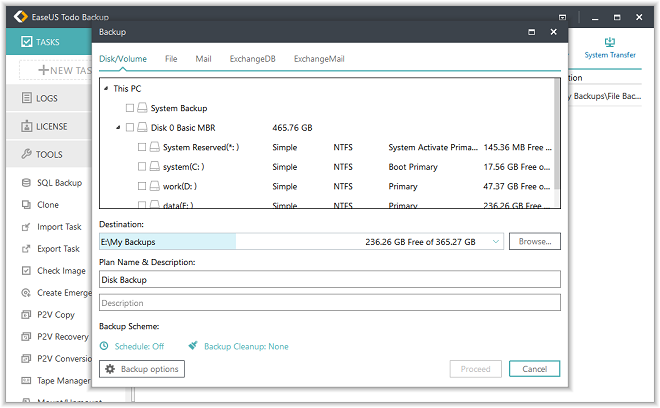Screen dimensions: 660x408
Task: Collapse the Disk 0 Basic MBR node
Action: tap(118, 128)
